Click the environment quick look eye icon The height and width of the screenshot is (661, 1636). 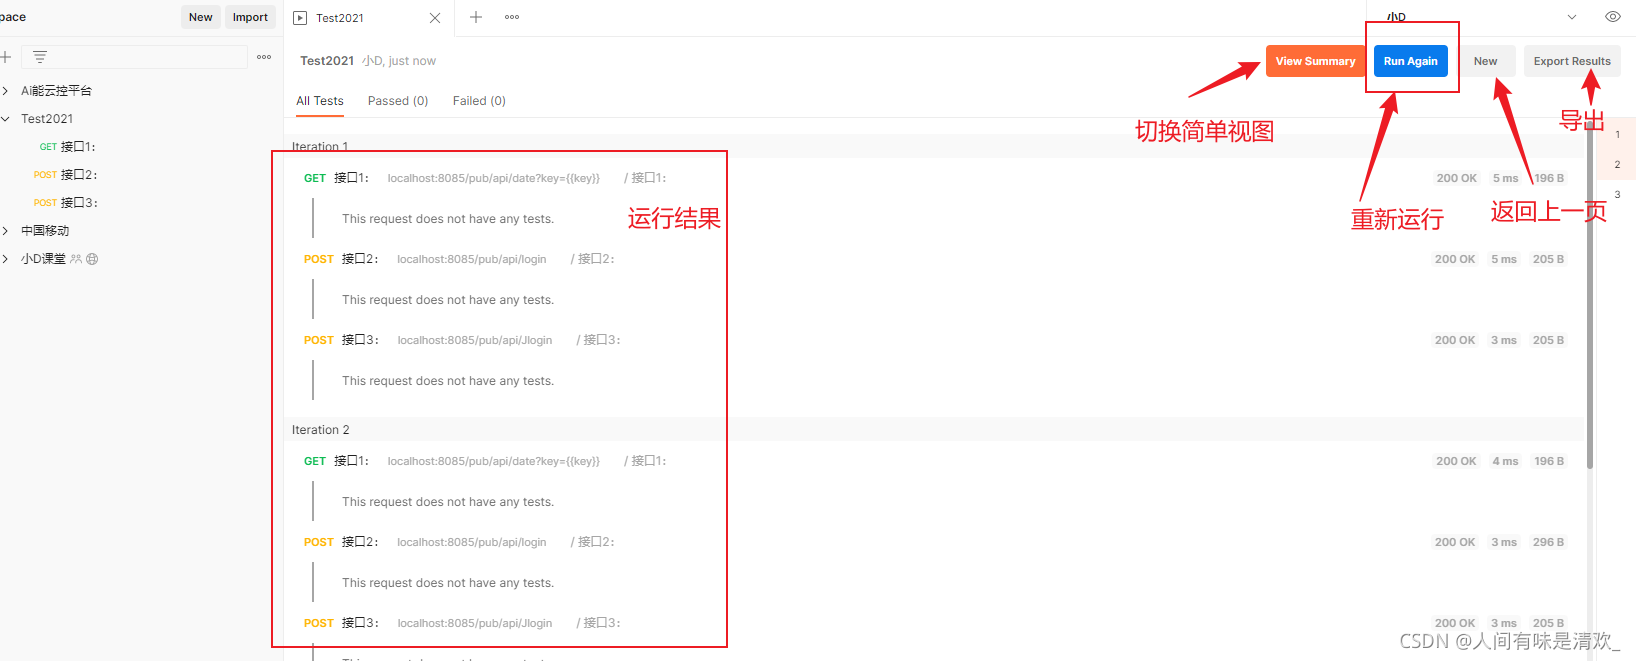pyautogui.click(x=1613, y=17)
